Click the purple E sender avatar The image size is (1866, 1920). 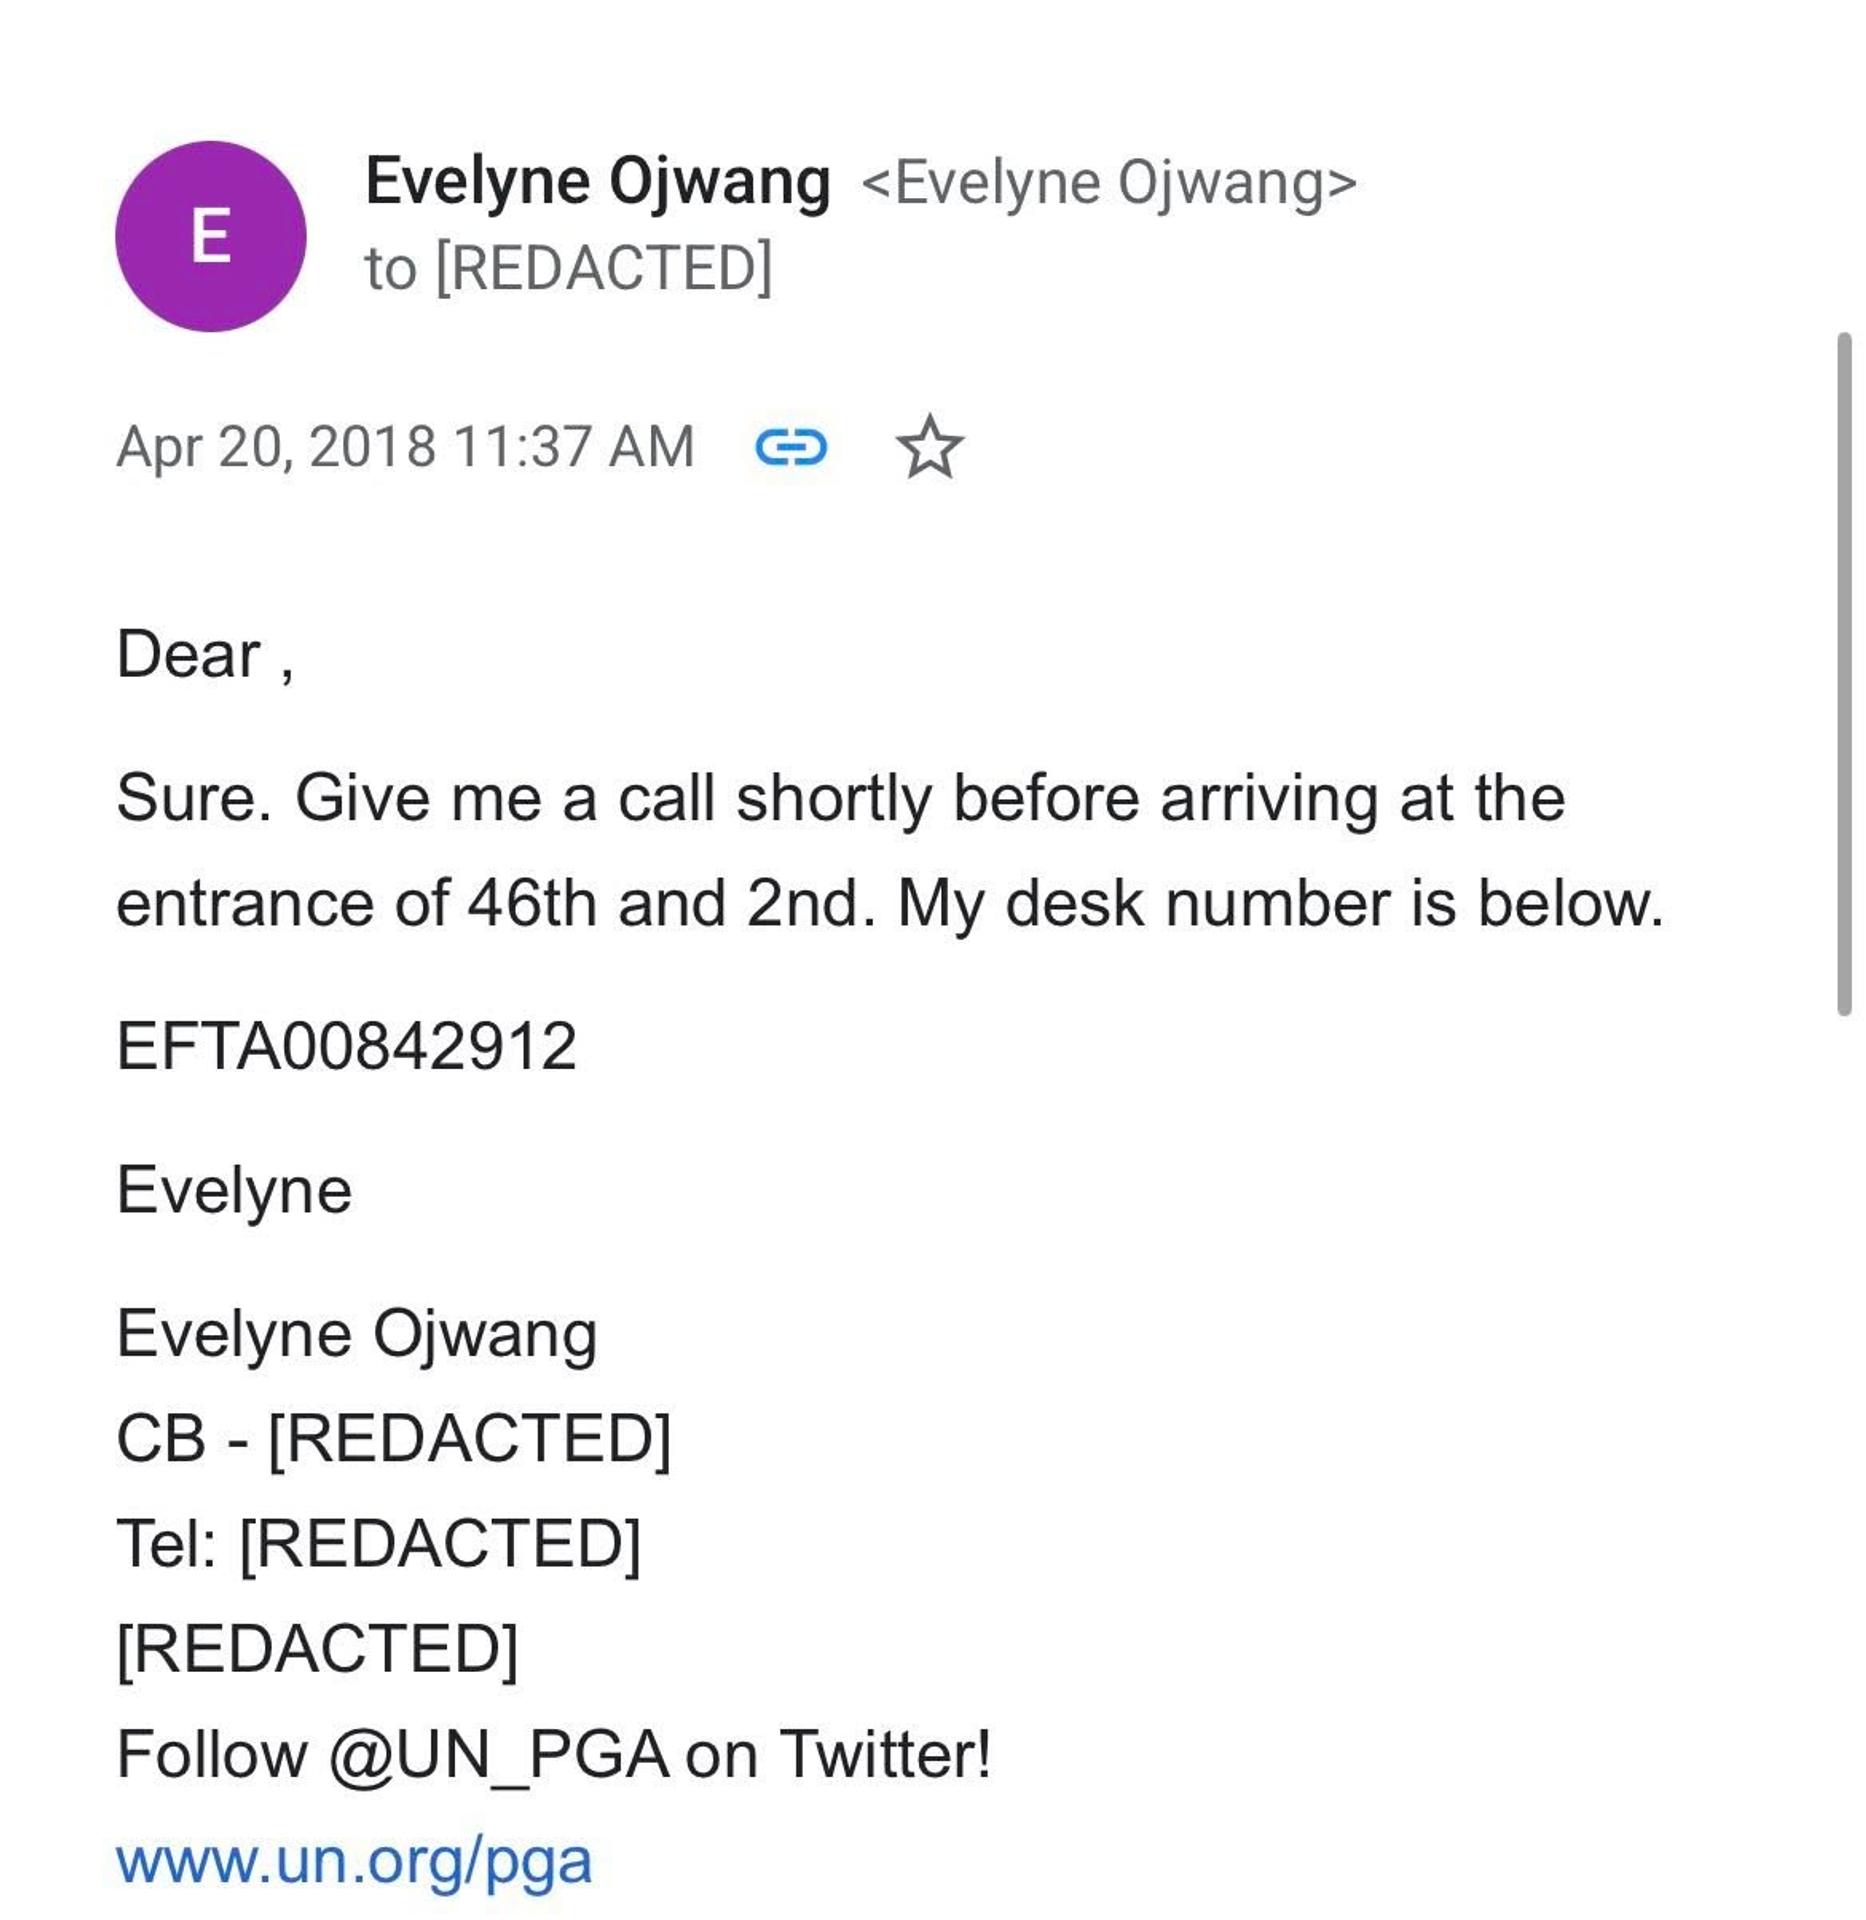pyautogui.click(x=211, y=236)
